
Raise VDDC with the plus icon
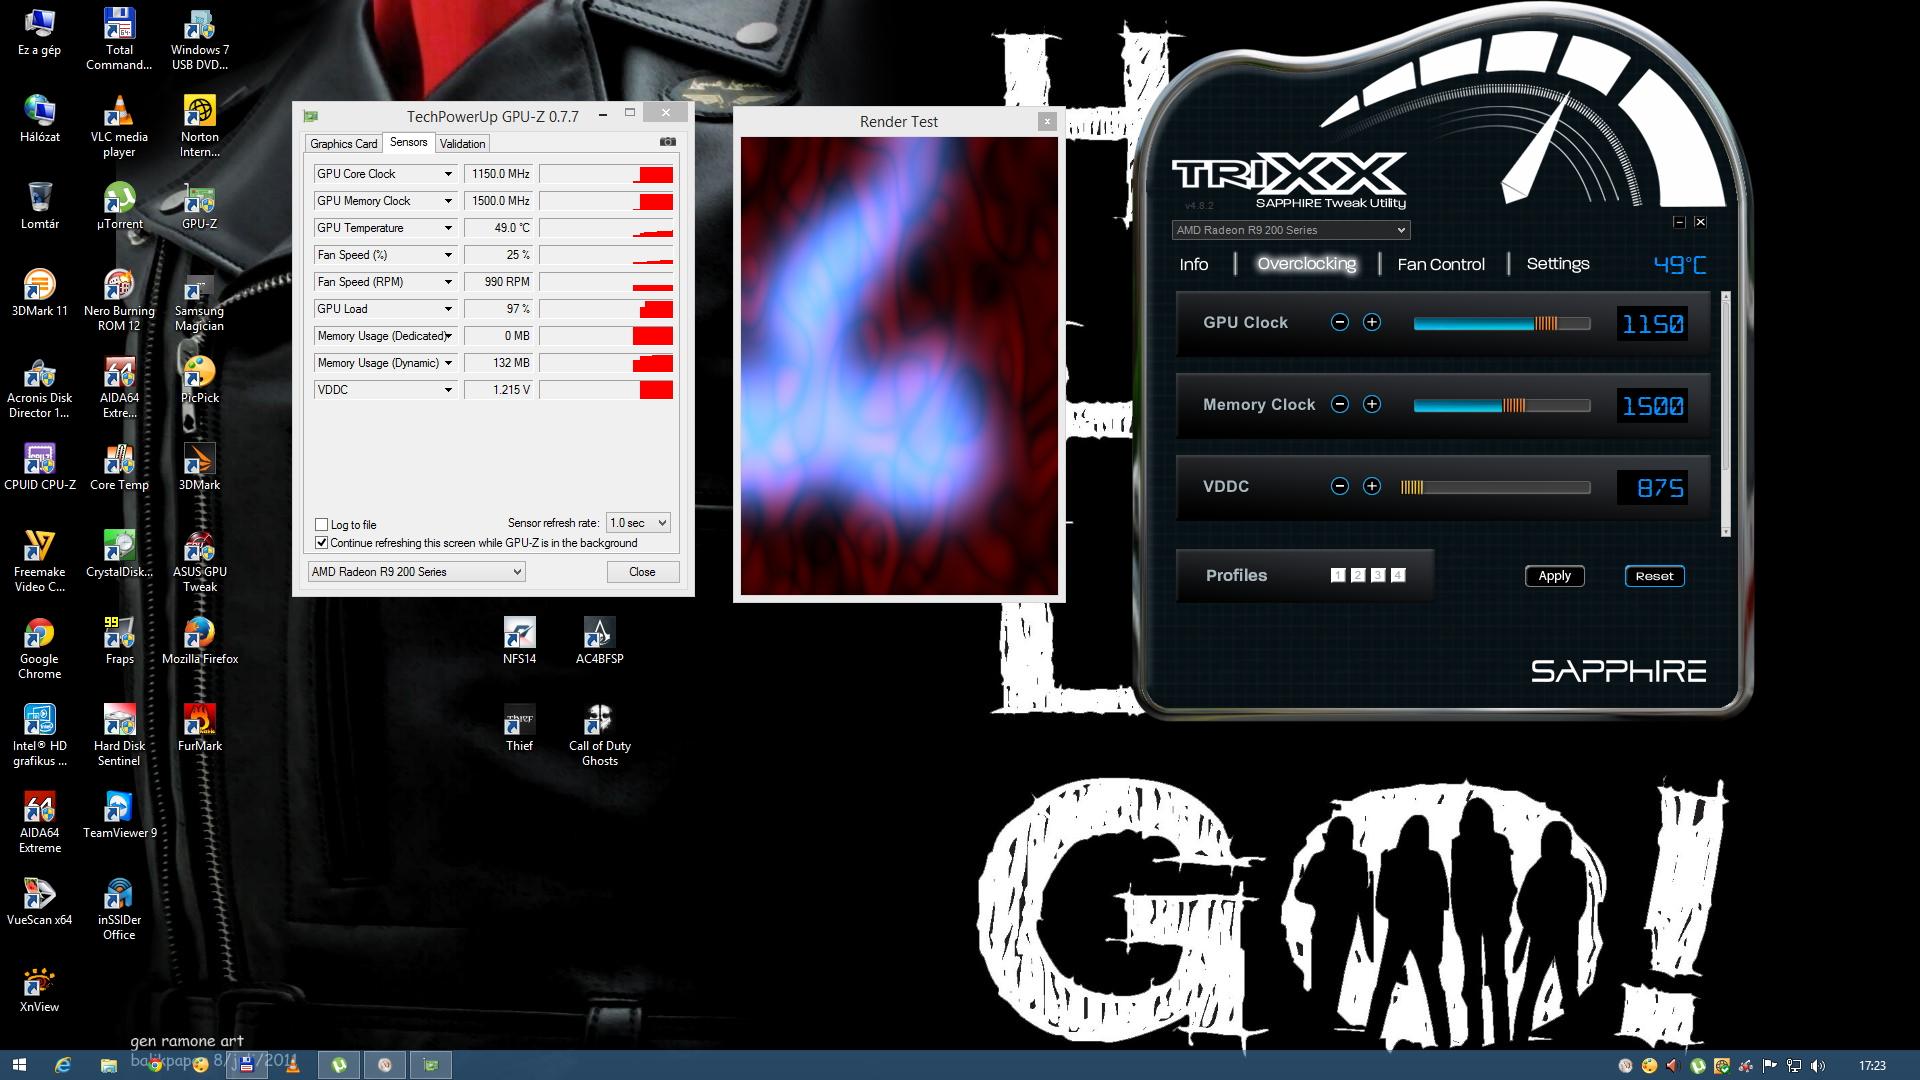1372,486
